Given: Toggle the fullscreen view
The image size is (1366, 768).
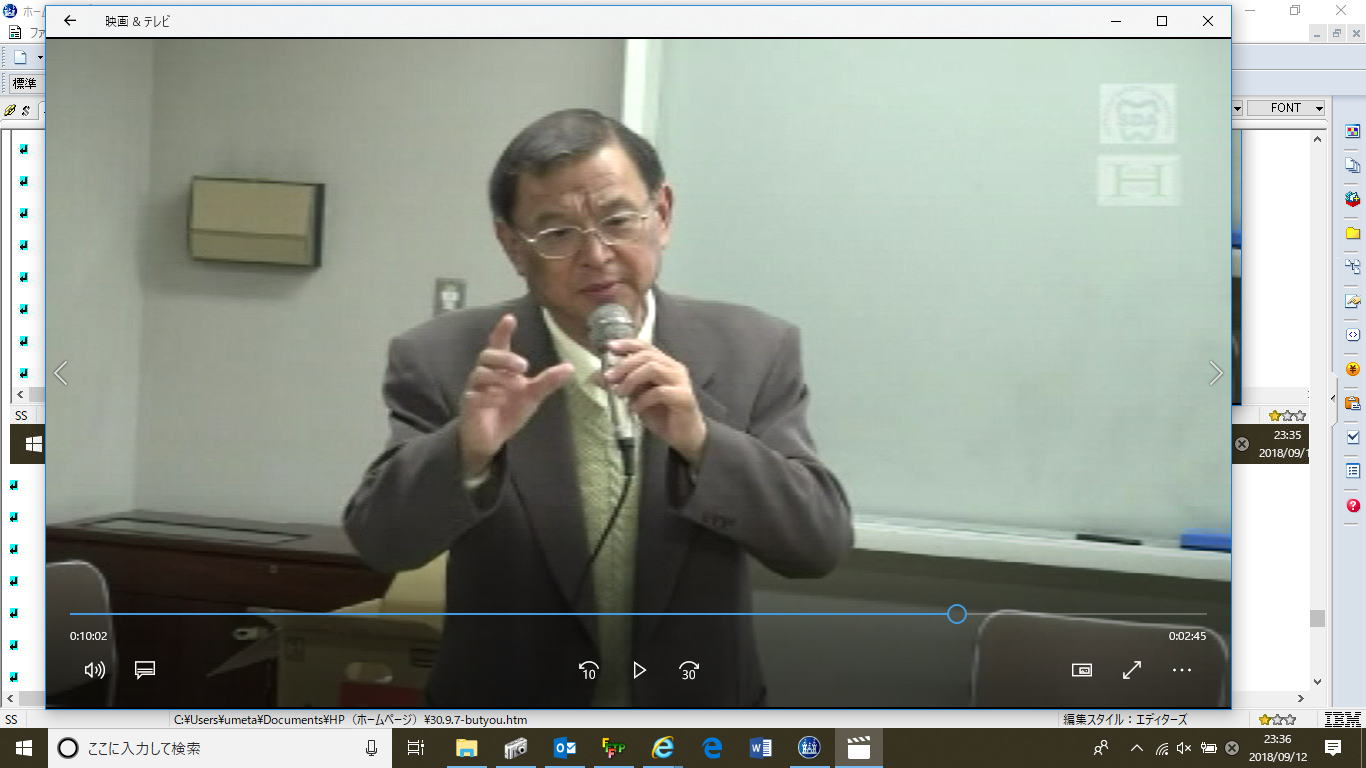Looking at the screenshot, I should pyautogui.click(x=1132, y=670).
